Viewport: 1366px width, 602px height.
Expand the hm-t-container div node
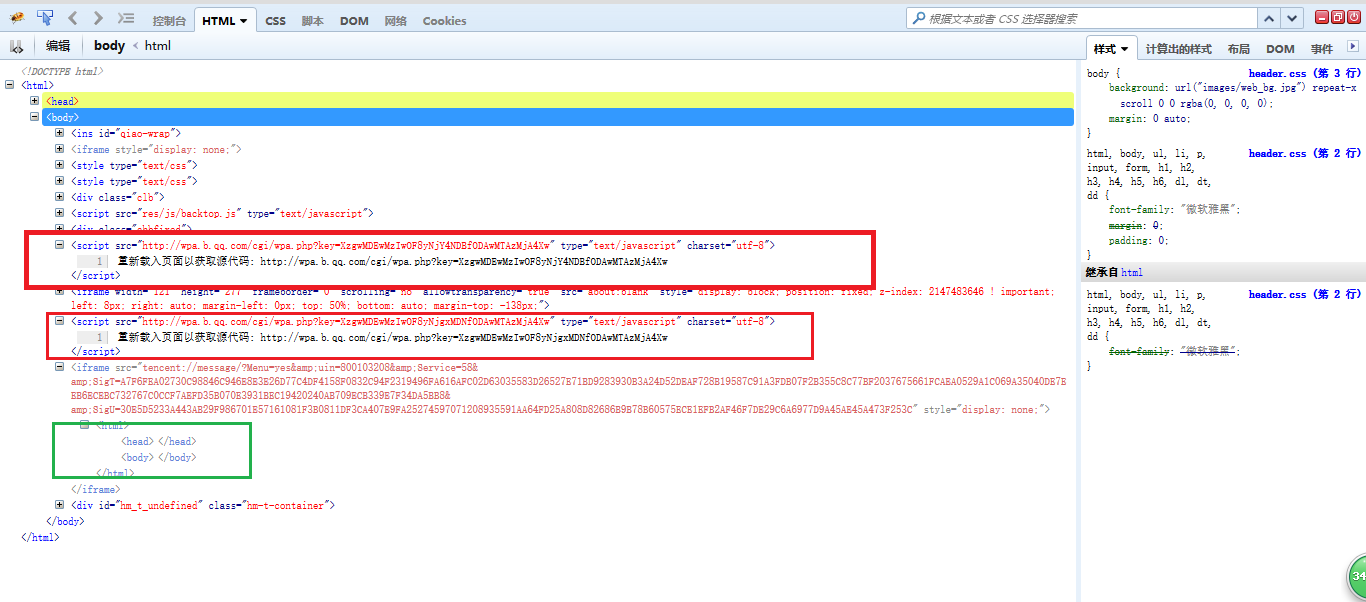pyautogui.click(x=60, y=505)
